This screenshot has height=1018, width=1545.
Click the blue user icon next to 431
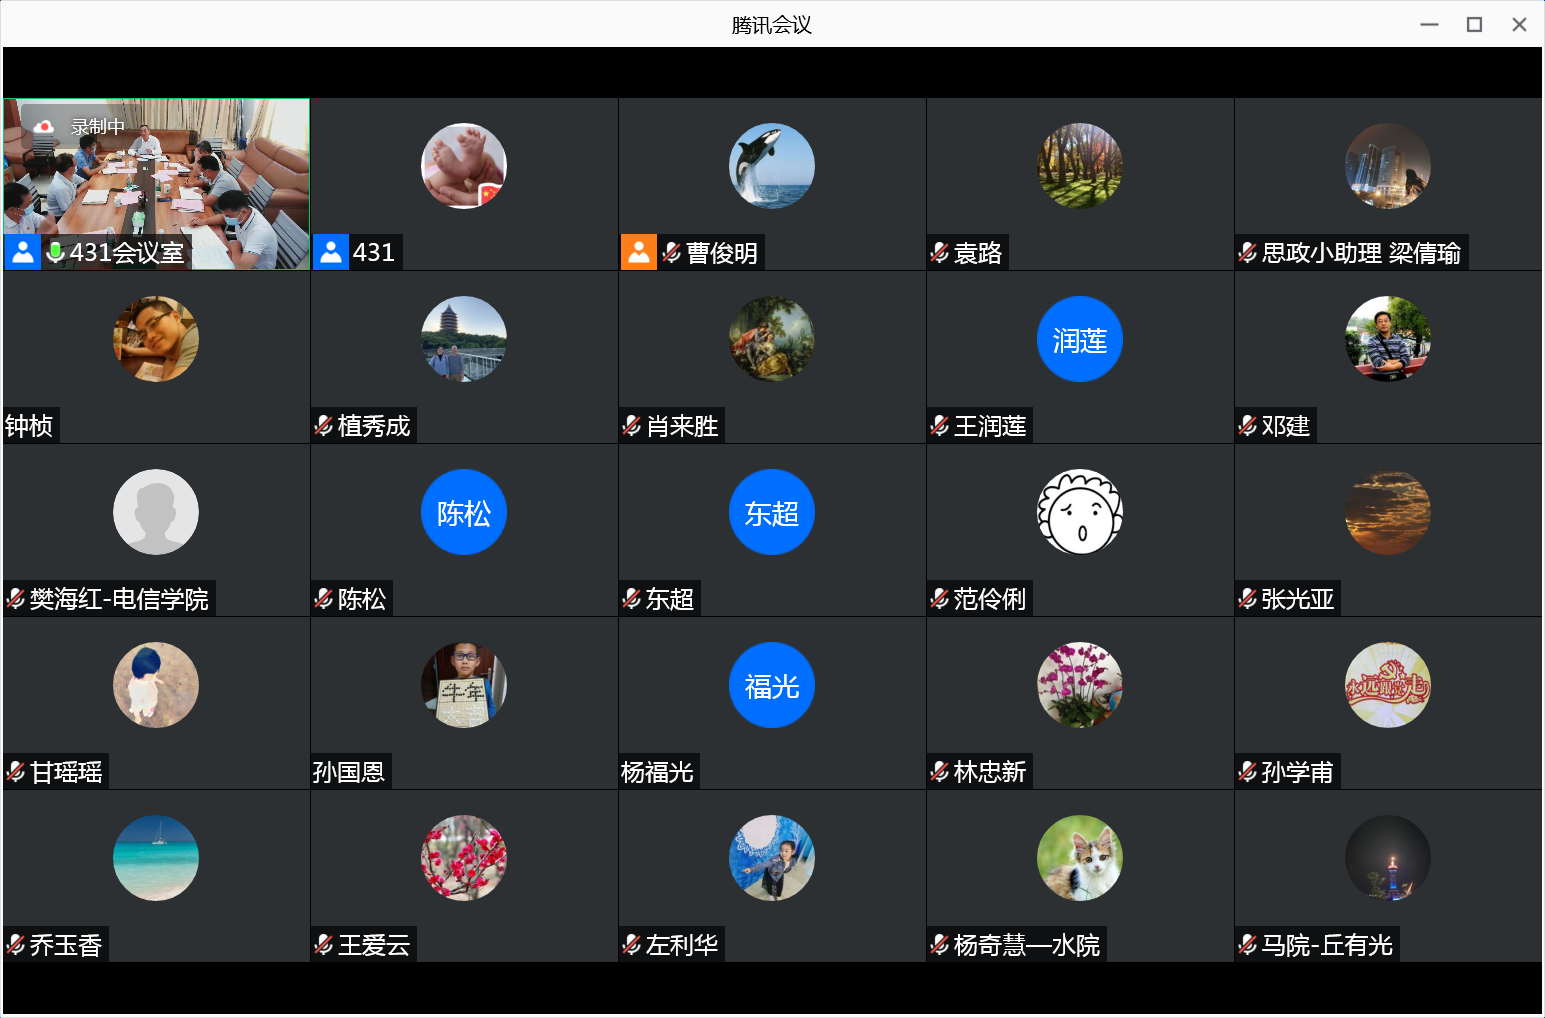(x=331, y=252)
